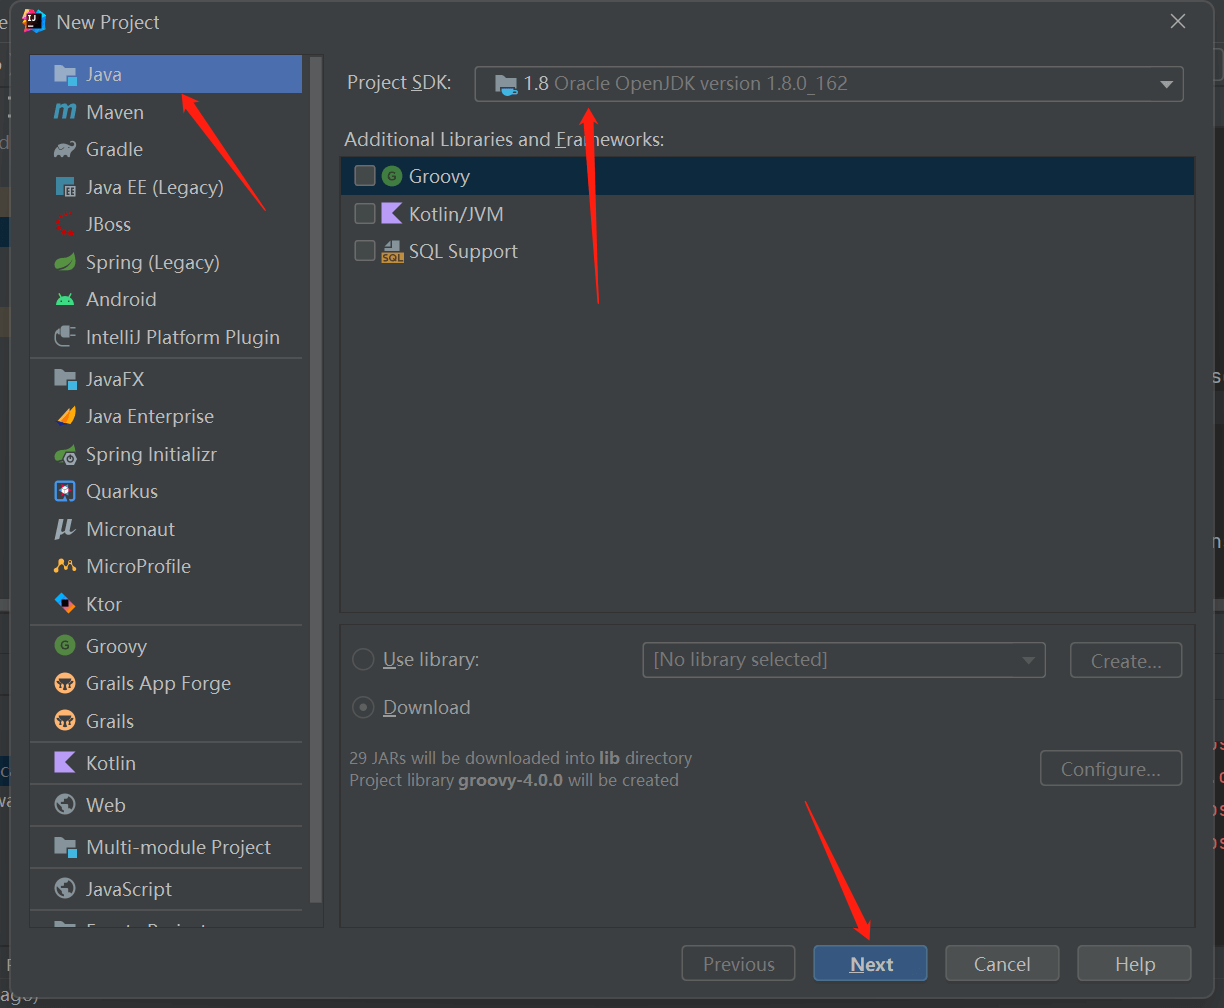The width and height of the screenshot is (1224, 1008).
Task: Click the Next button
Action: (x=871, y=964)
